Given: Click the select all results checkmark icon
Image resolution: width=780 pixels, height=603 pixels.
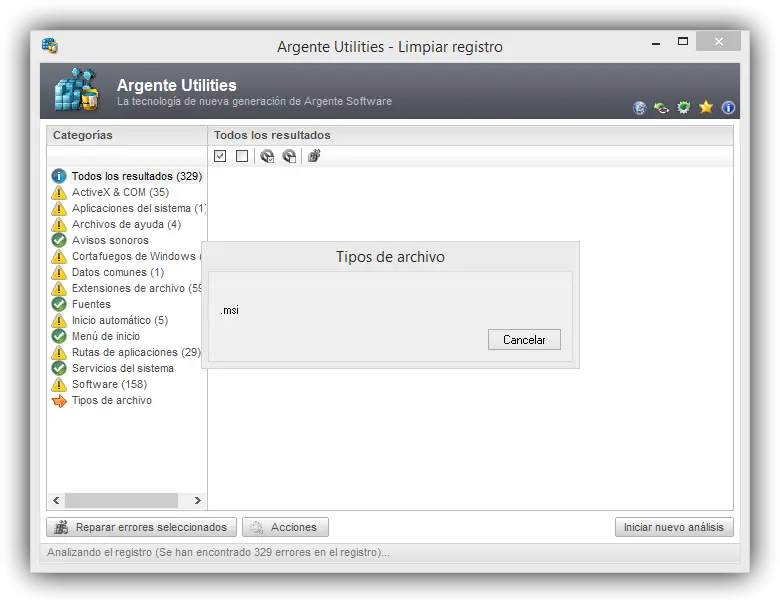Looking at the screenshot, I should (x=220, y=156).
